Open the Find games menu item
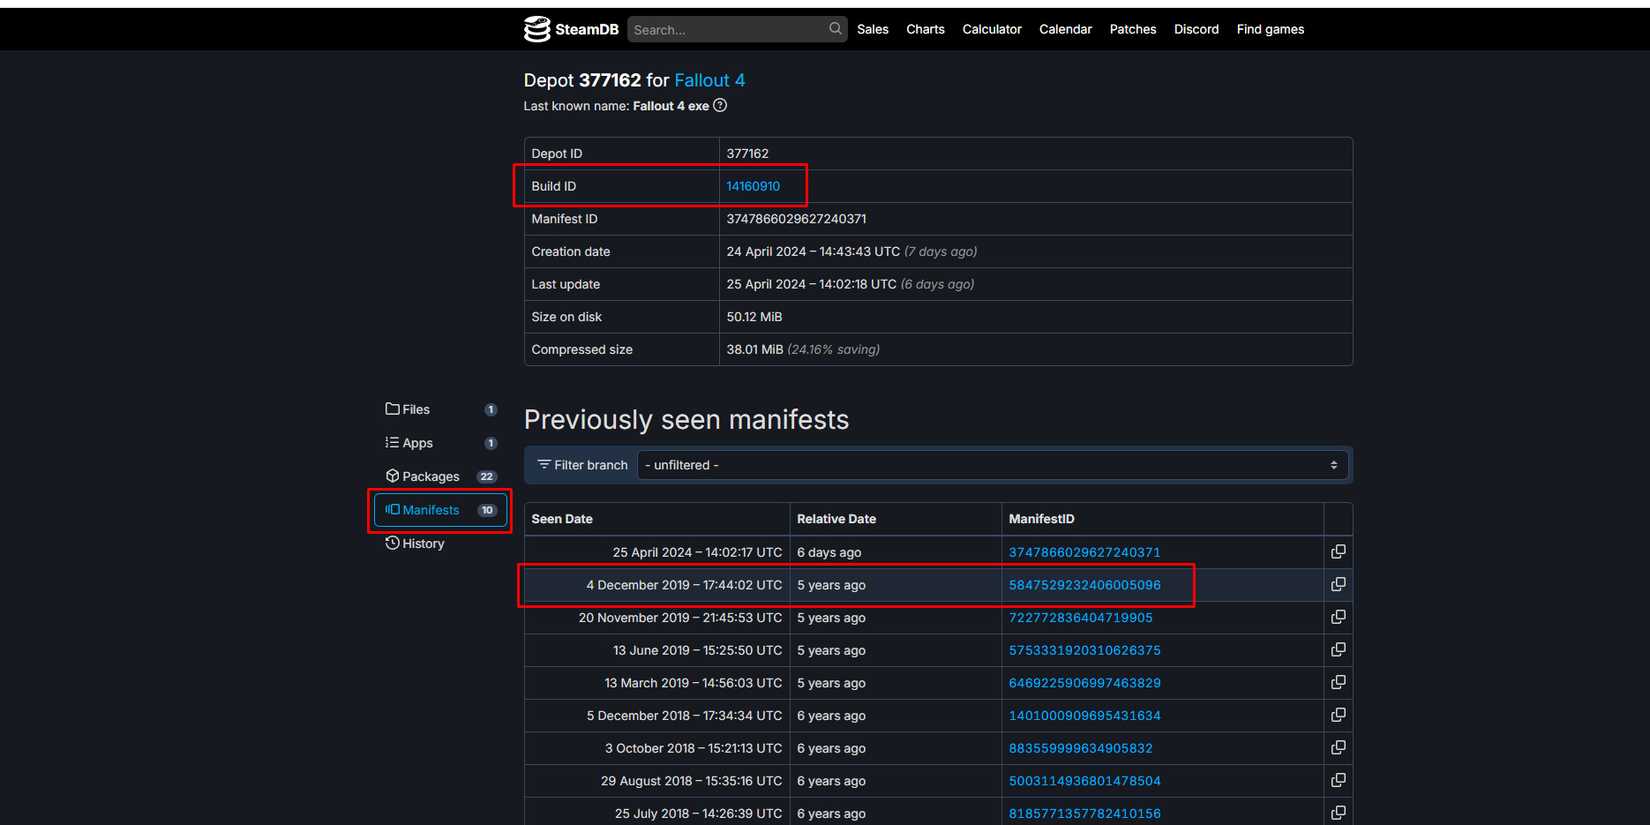The image size is (1650, 825). click(1270, 29)
